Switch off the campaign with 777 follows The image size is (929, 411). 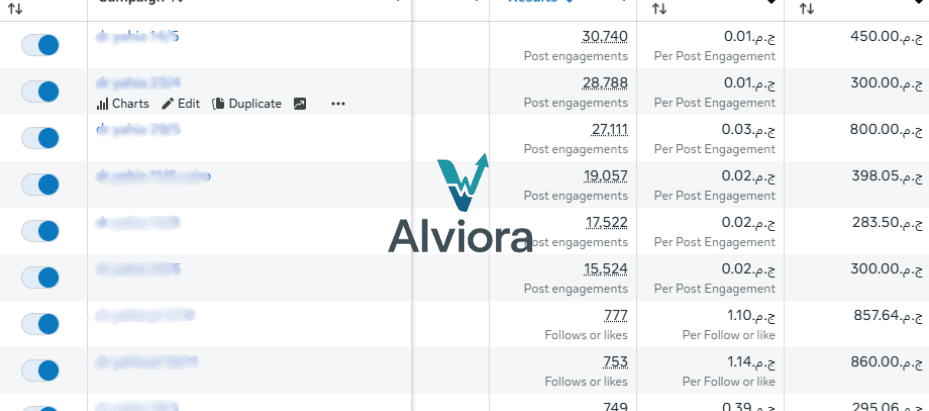[x=41, y=323]
